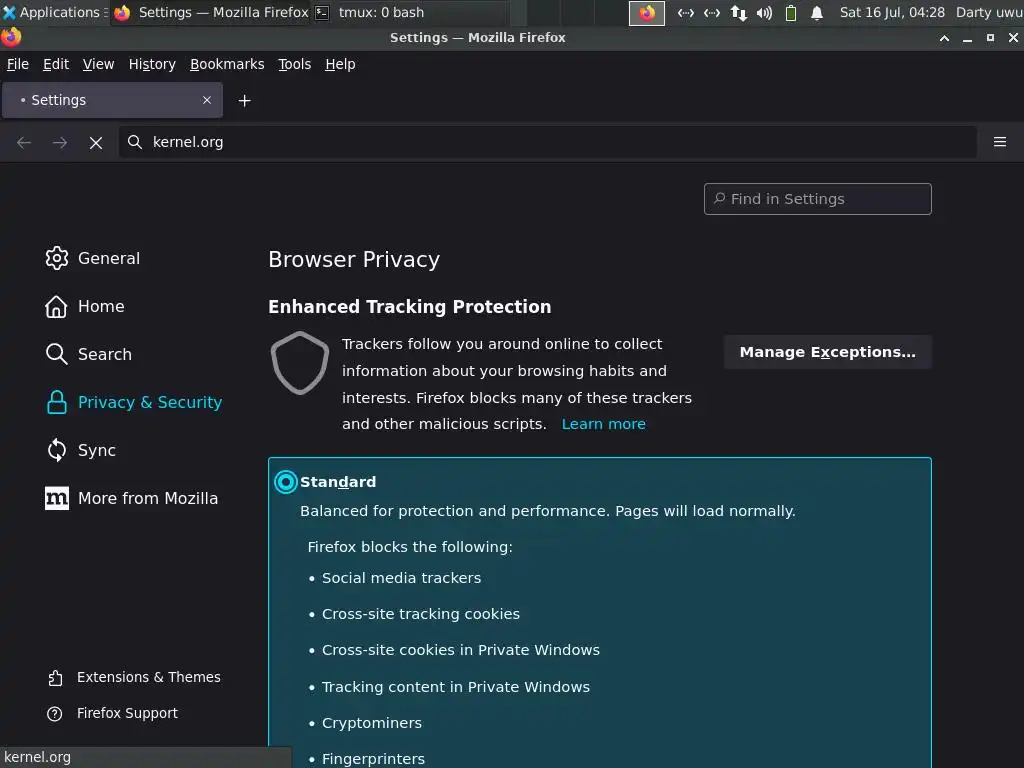Image resolution: width=1024 pixels, height=768 pixels.
Task: Click the Privacy & Security lock icon
Action: (x=57, y=402)
